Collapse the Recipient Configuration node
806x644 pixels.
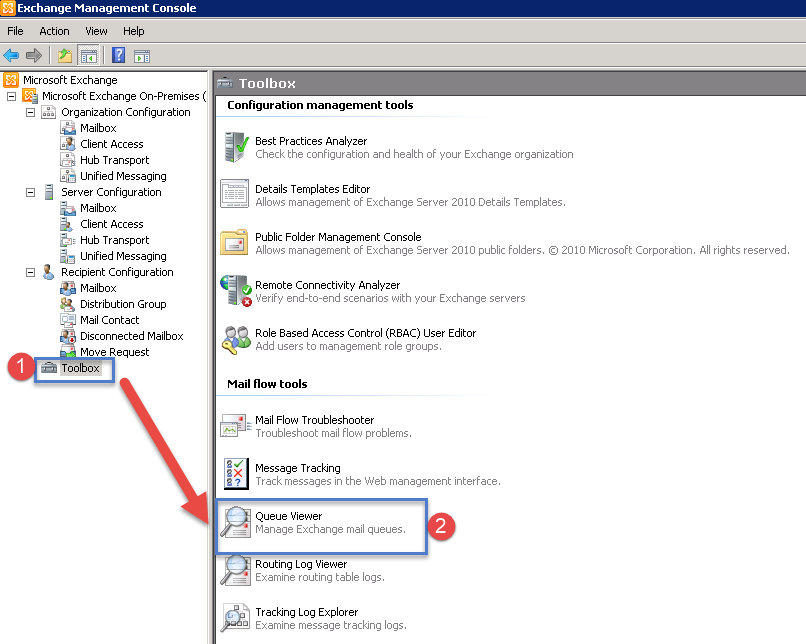[x=30, y=272]
